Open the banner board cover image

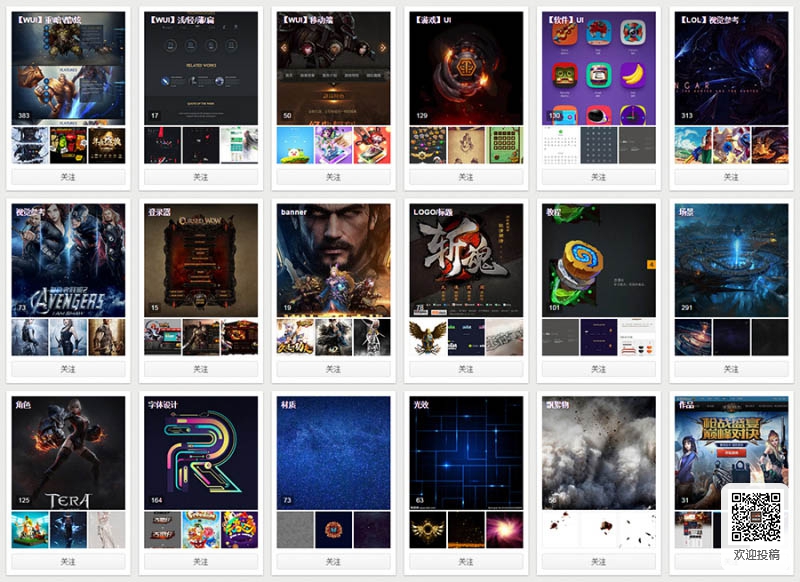pyautogui.click(x=334, y=260)
